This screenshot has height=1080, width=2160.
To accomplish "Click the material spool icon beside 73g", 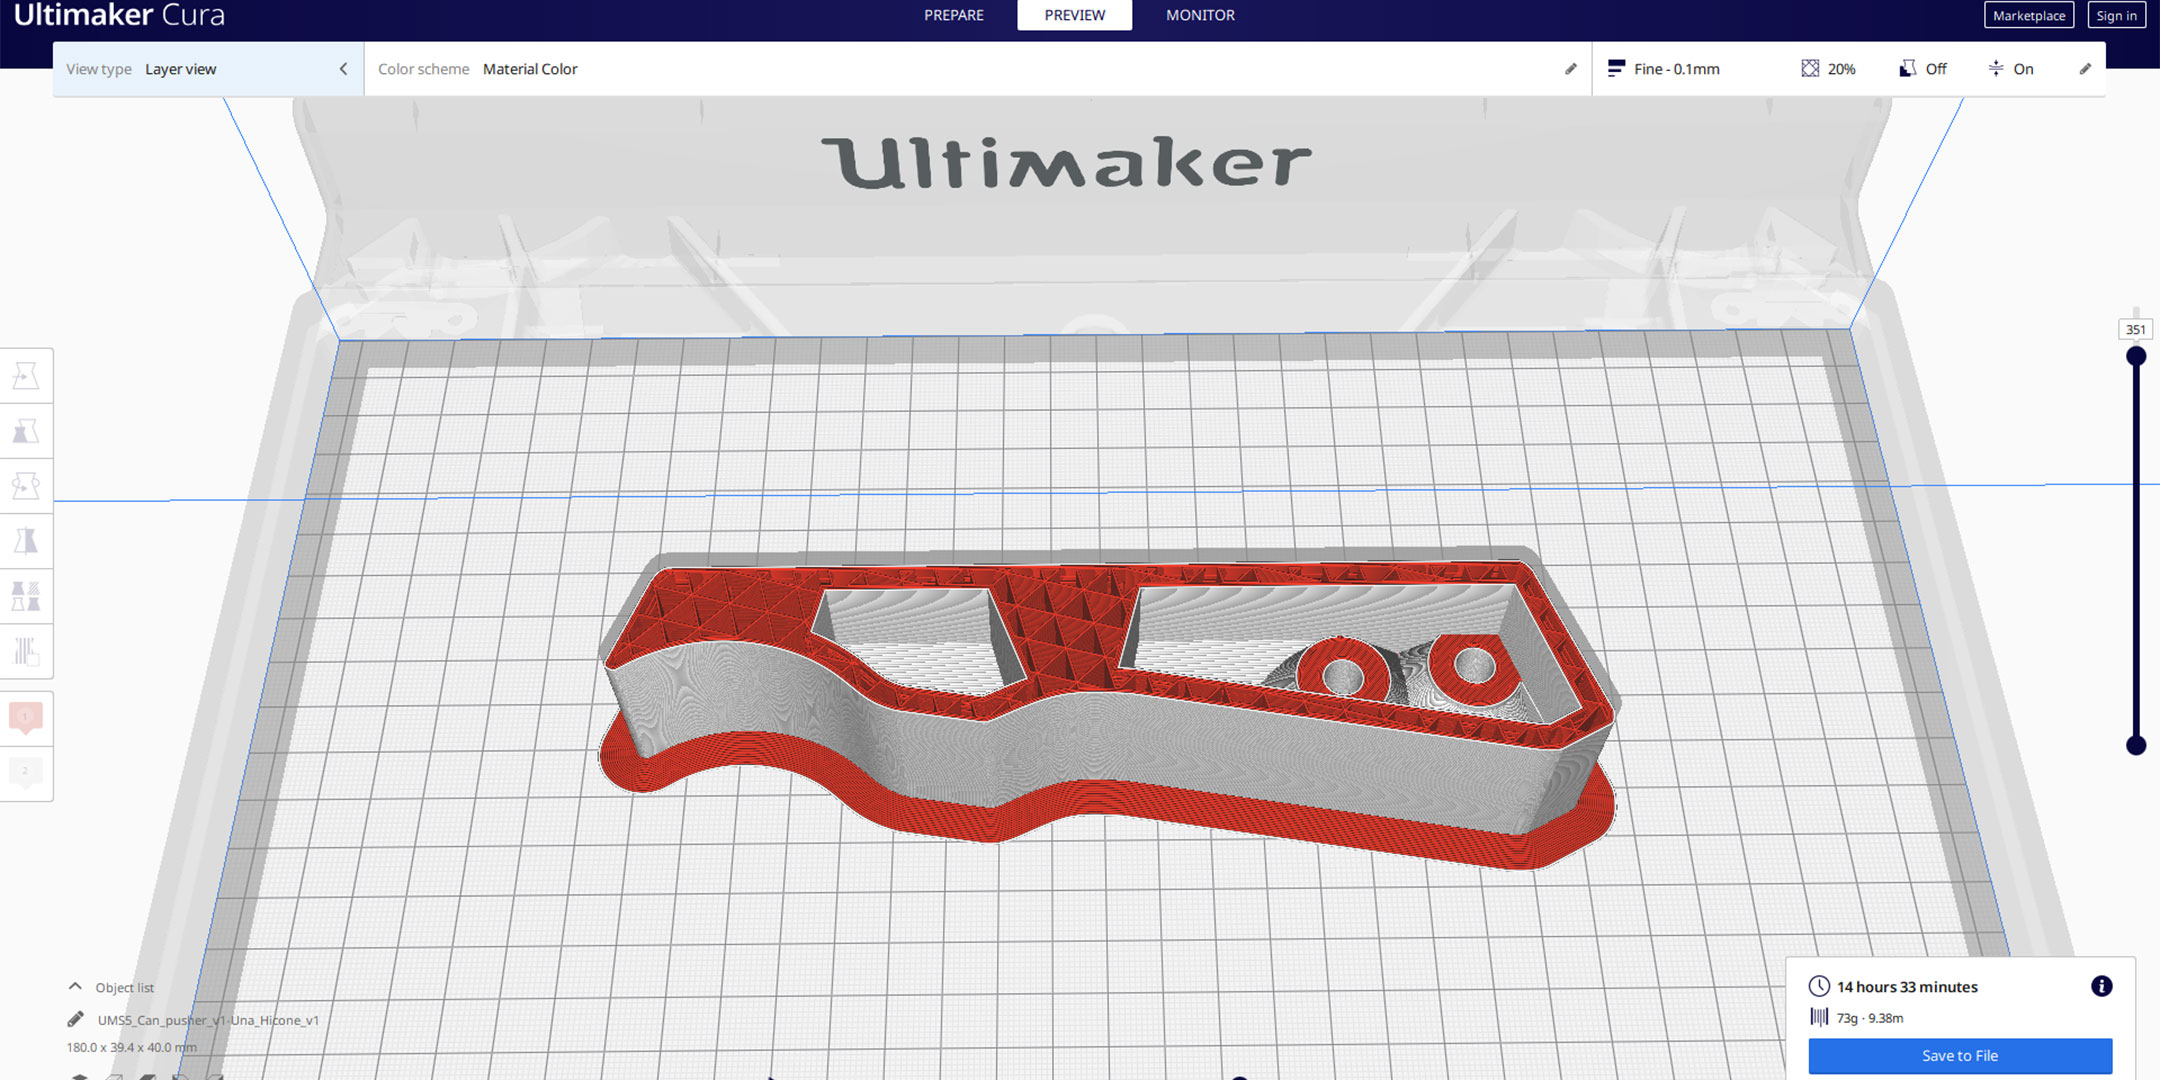I will (x=1819, y=1017).
